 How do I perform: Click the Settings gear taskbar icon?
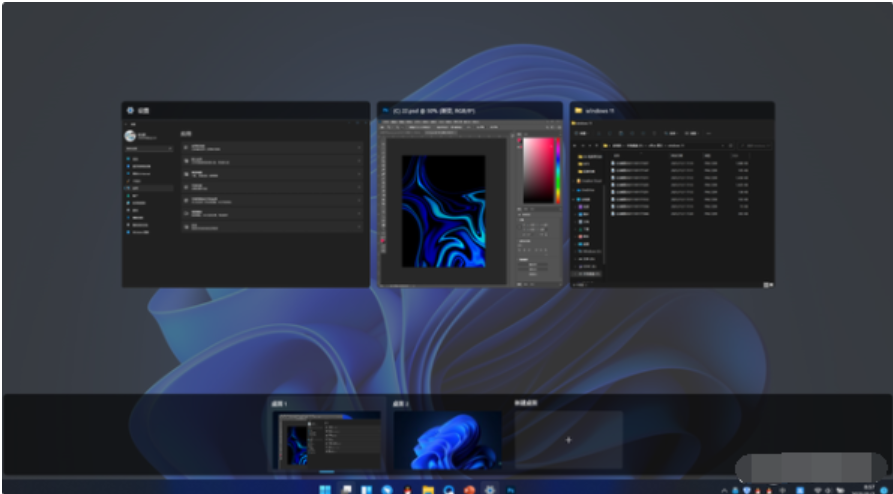tap(488, 489)
